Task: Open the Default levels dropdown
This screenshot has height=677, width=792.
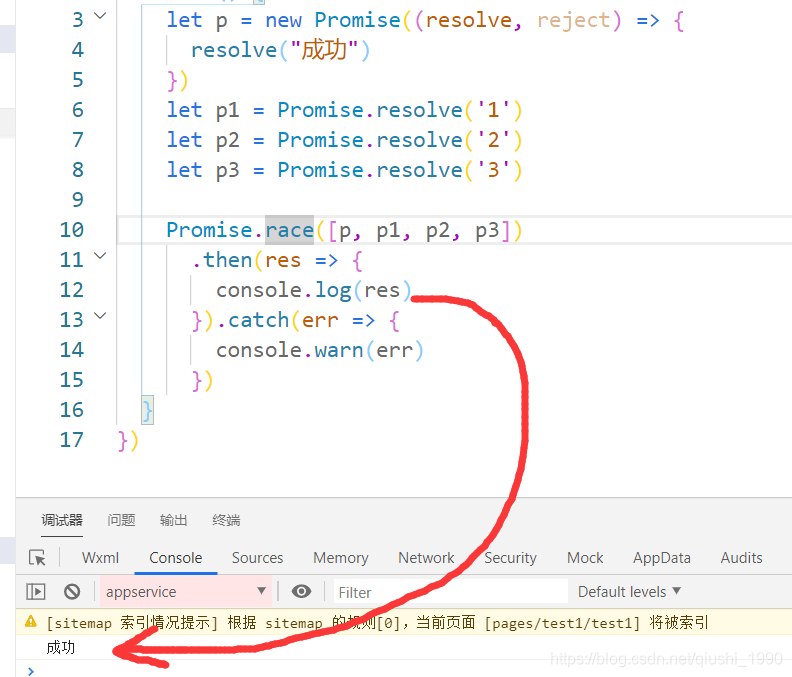Action: pyautogui.click(x=629, y=592)
